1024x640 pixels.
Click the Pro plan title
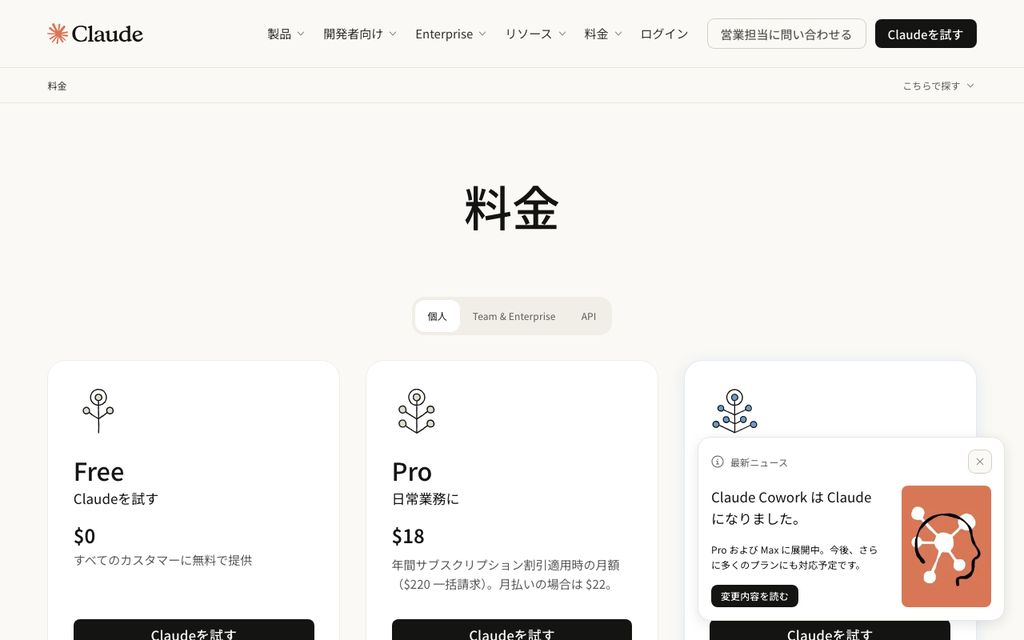[x=411, y=472]
